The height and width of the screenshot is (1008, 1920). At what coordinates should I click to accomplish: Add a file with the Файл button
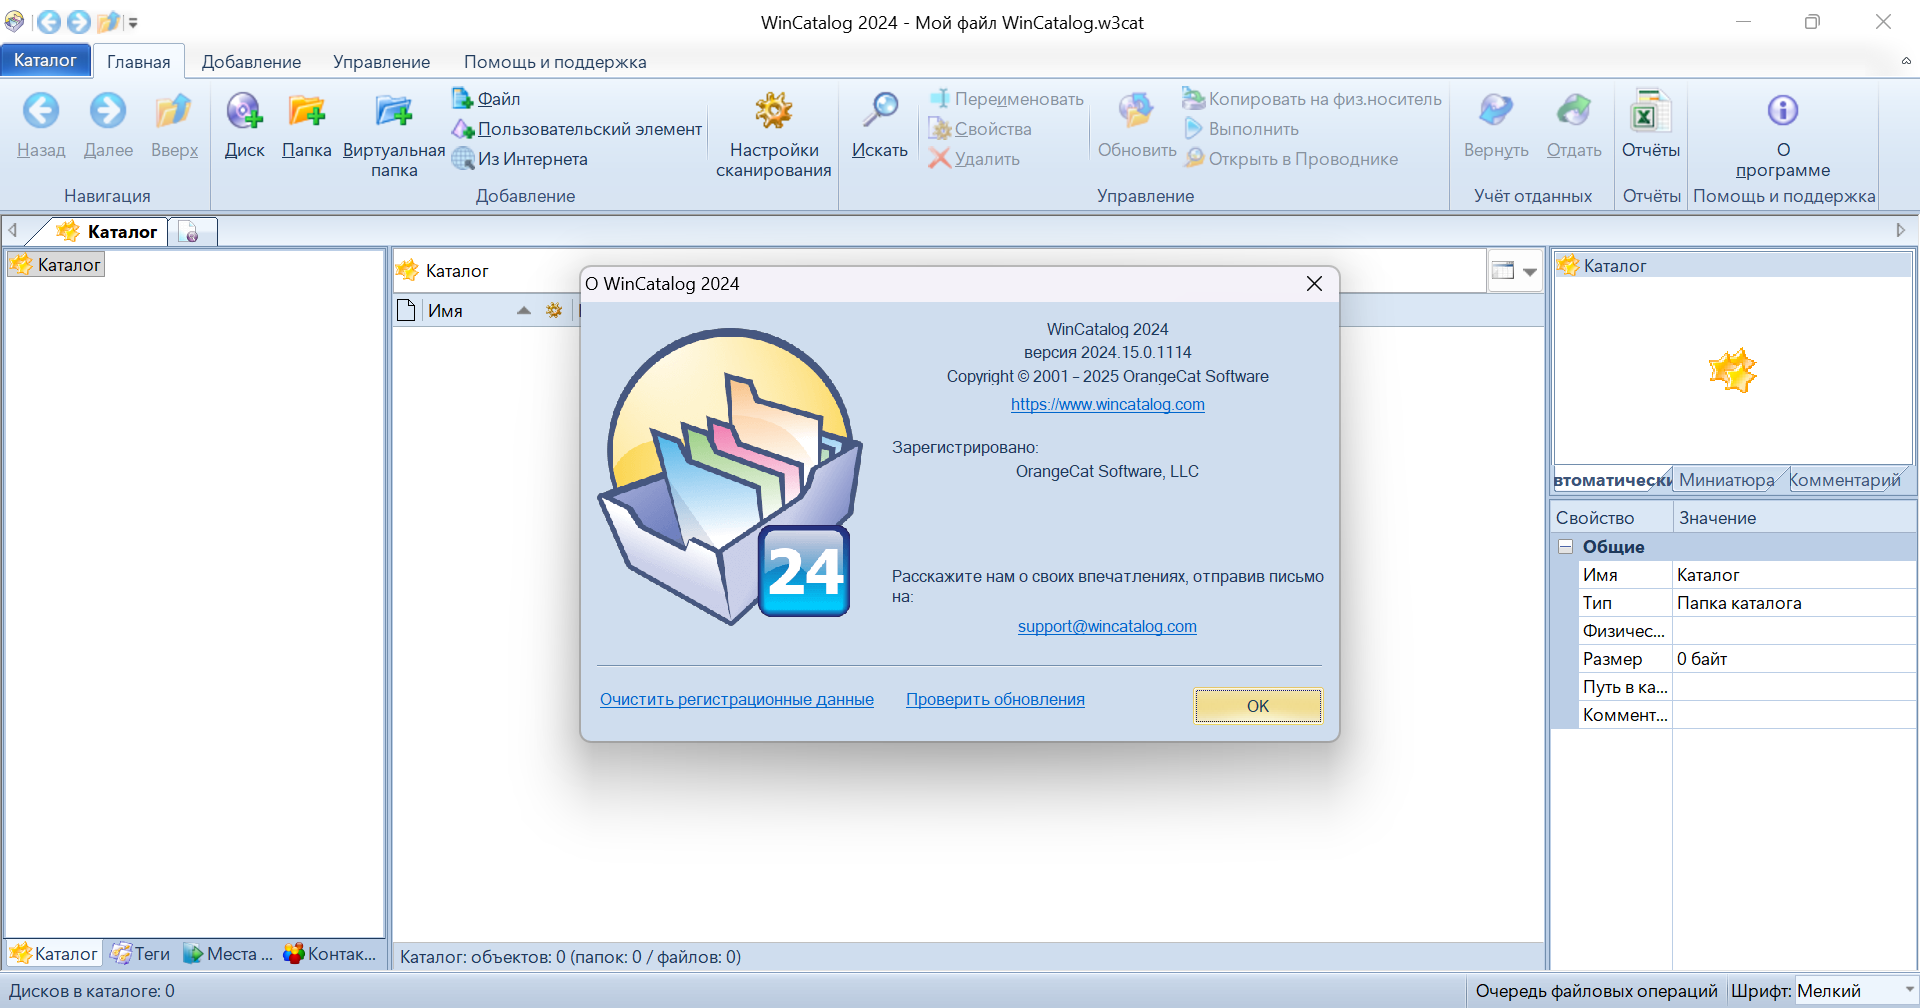[x=487, y=99]
